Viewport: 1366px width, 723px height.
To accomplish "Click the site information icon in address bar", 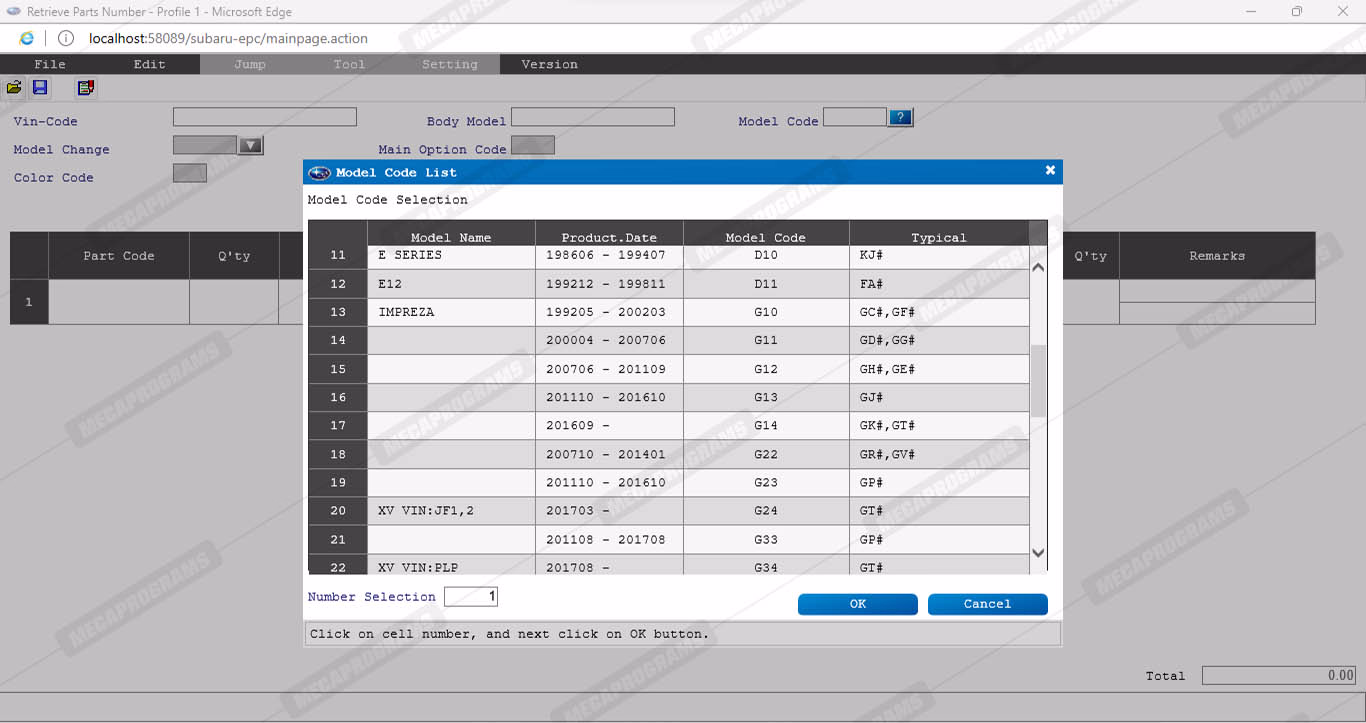I will tap(66, 39).
